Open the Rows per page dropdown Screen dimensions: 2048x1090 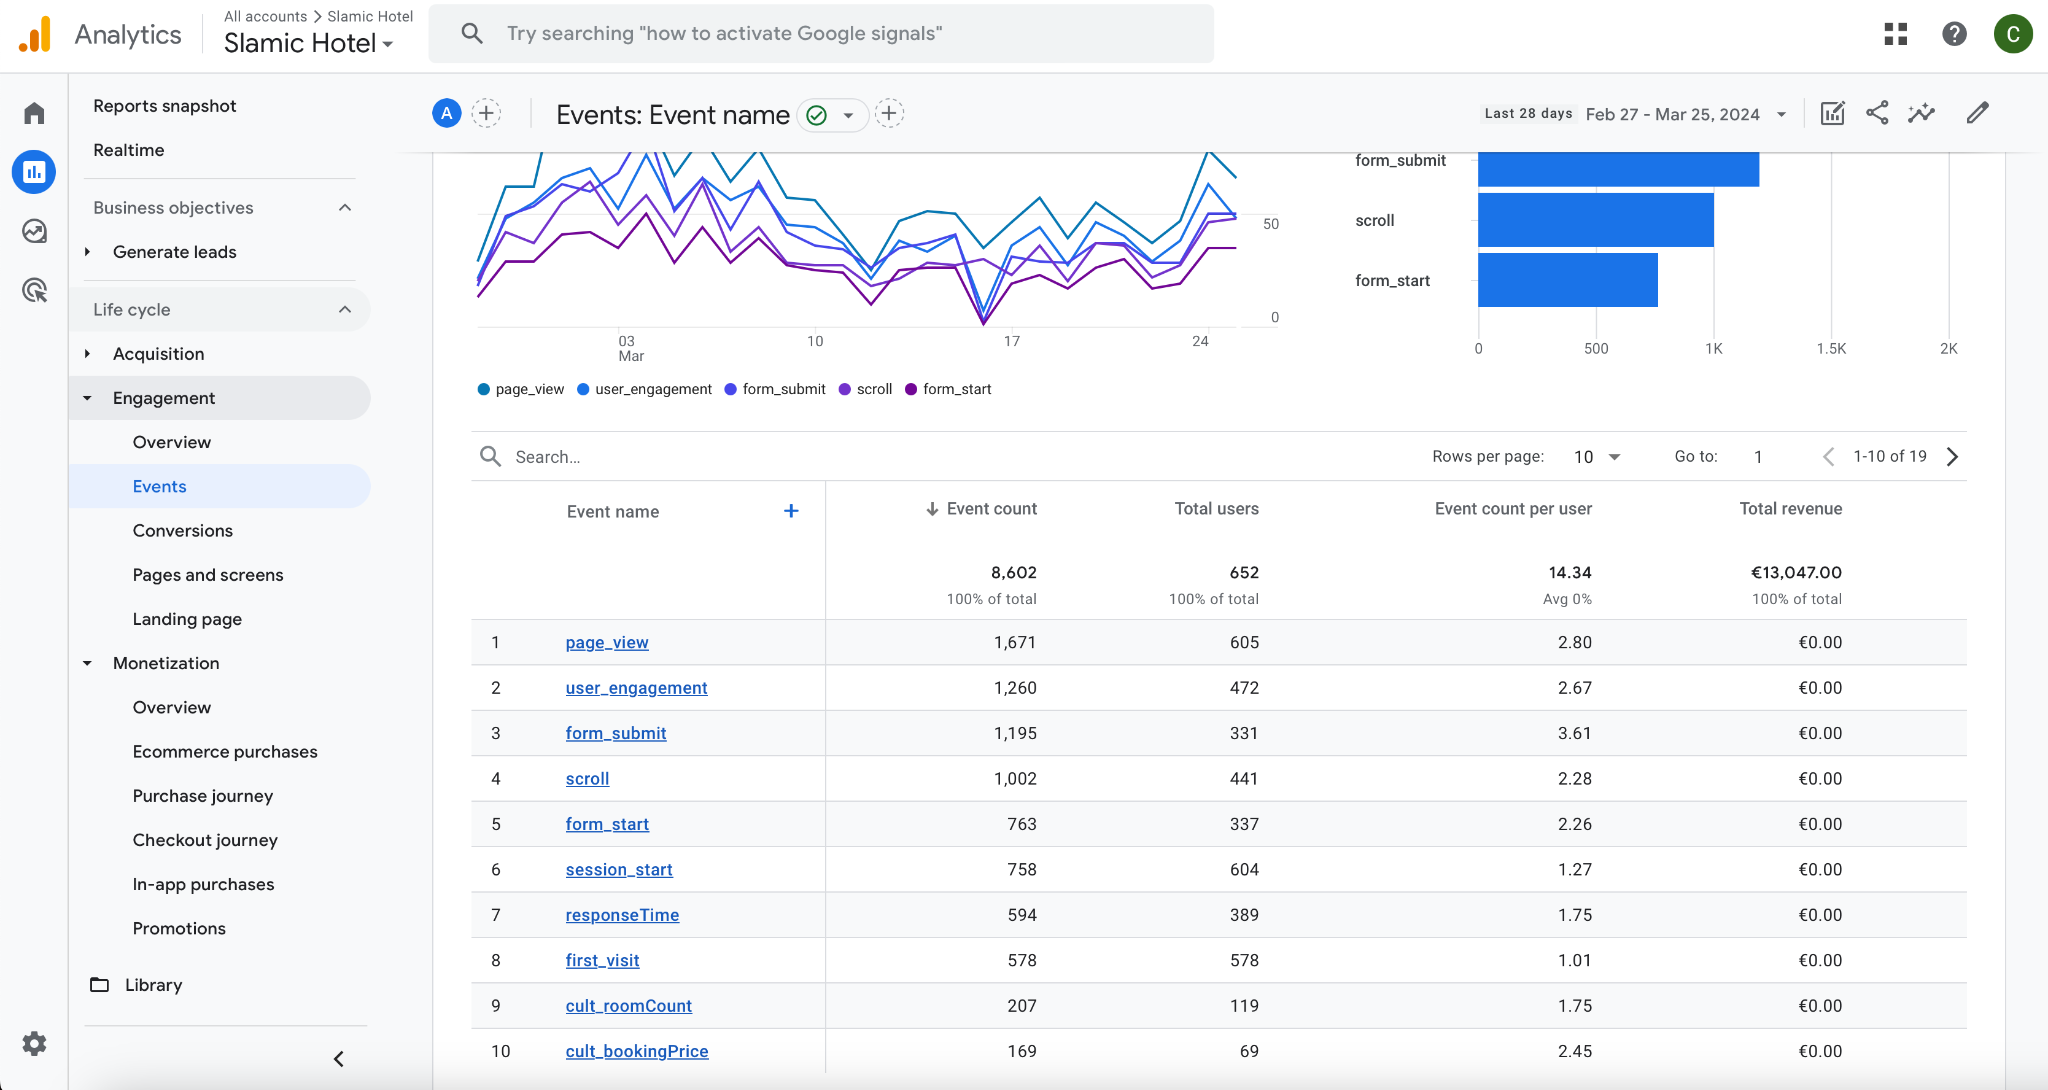pos(1596,457)
